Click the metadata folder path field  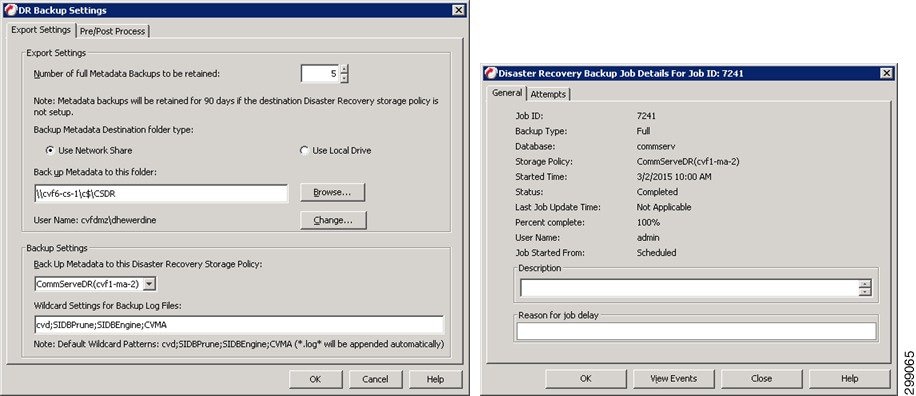point(161,193)
